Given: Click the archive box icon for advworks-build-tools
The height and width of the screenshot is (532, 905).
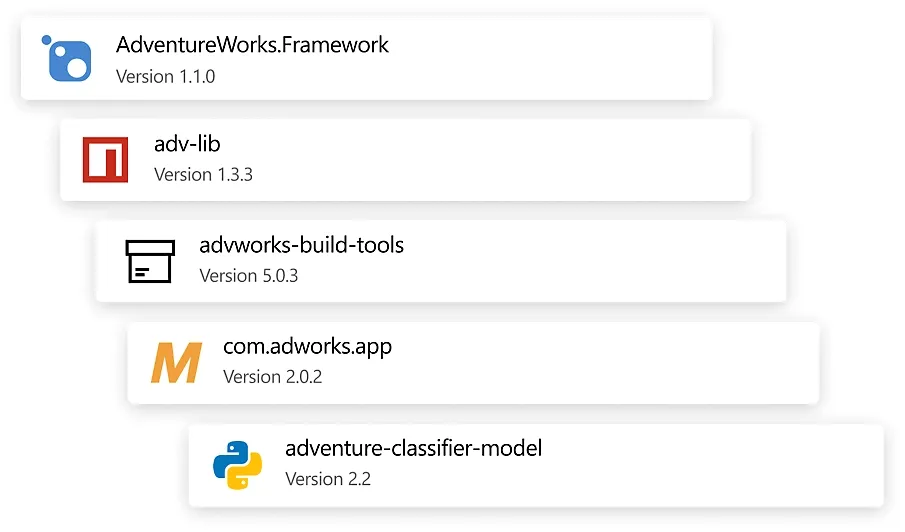Looking at the screenshot, I should pyautogui.click(x=150, y=261).
